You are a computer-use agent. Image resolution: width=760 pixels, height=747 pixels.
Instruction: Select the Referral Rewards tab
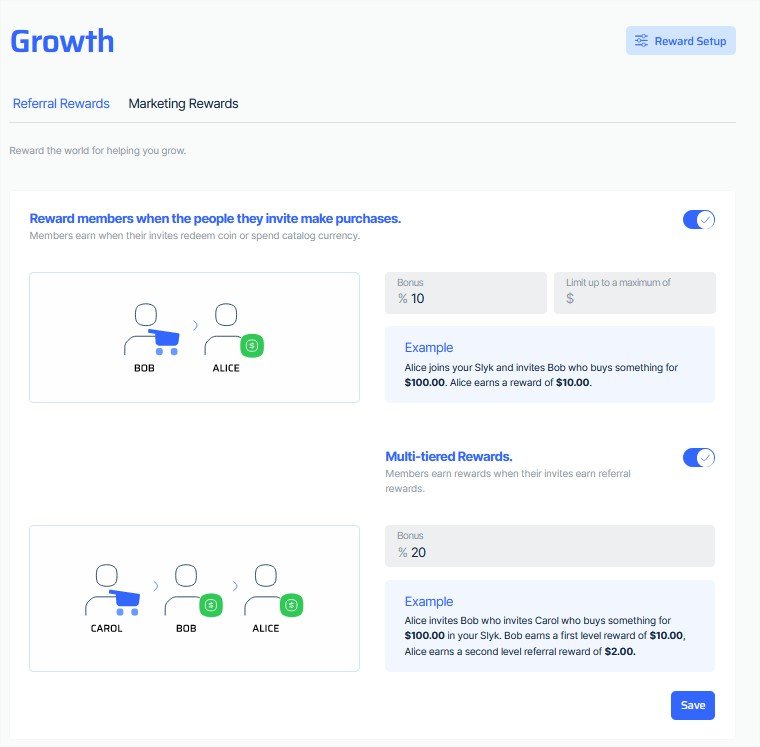pyautogui.click(x=61, y=104)
